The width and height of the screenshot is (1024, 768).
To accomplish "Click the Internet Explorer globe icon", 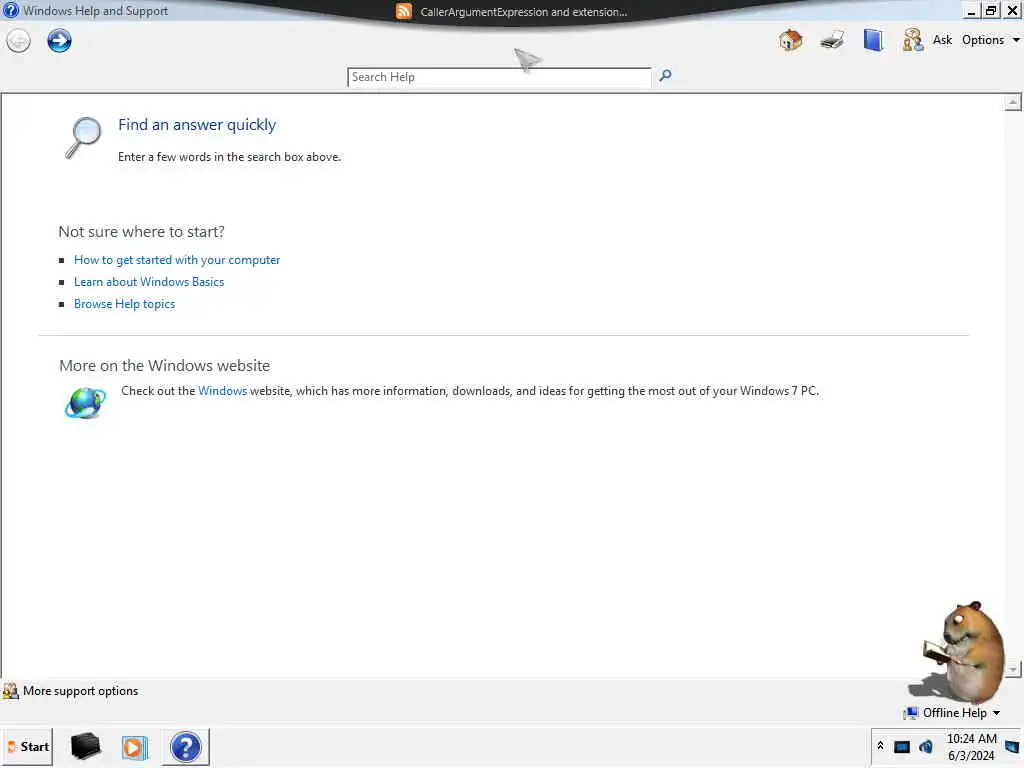I will 85,402.
